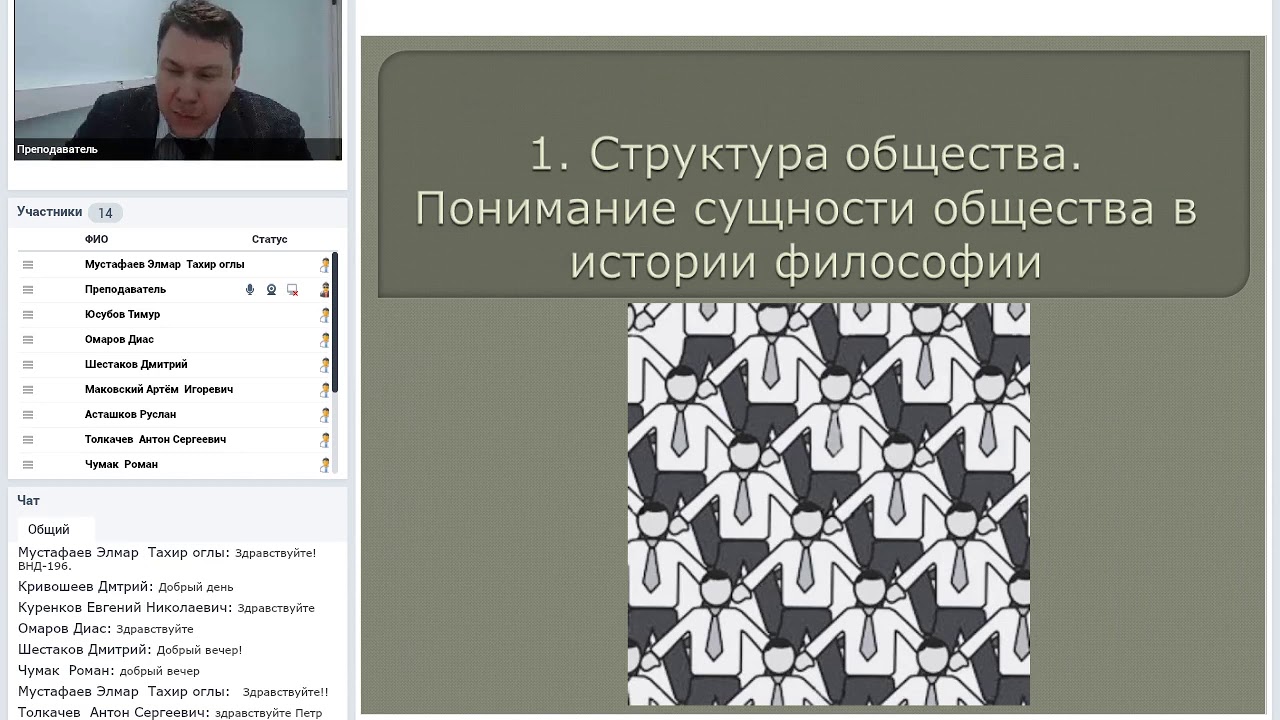Click the slide image of businessmen pattern

[x=829, y=504]
